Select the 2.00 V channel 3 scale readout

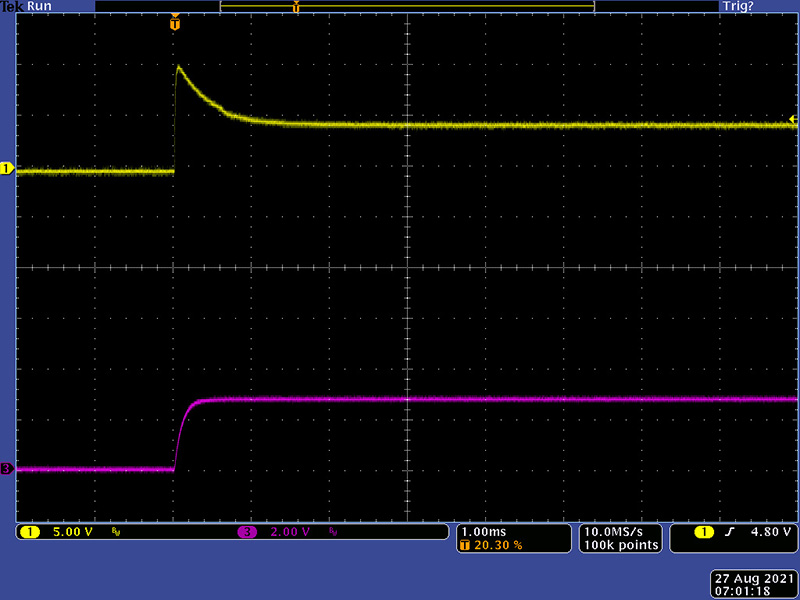[291, 532]
